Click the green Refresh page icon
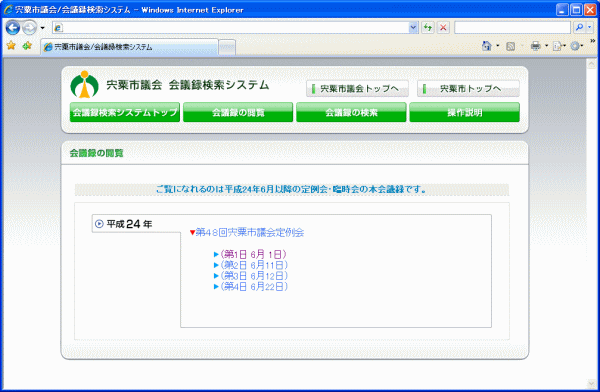 tap(428, 28)
